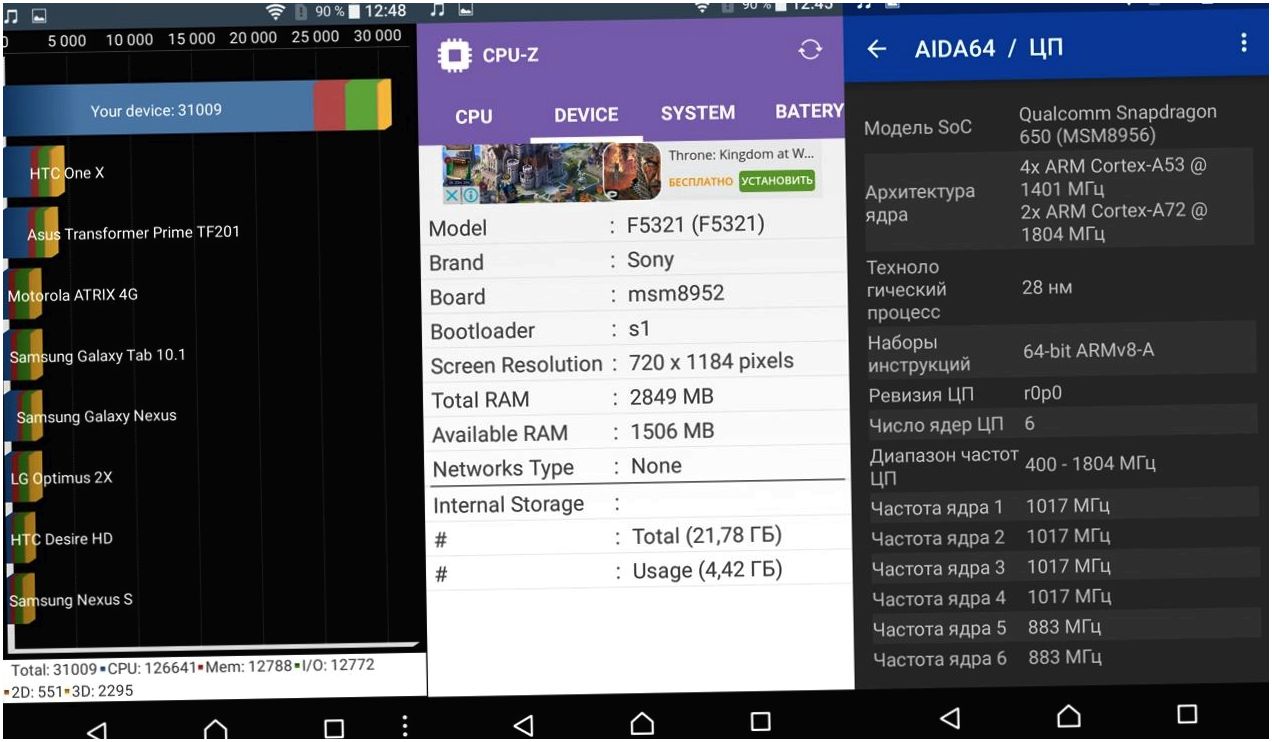The width and height of the screenshot is (1272, 742).
Task: Tap the Bootloader row showing s1
Action: pos(636,329)
